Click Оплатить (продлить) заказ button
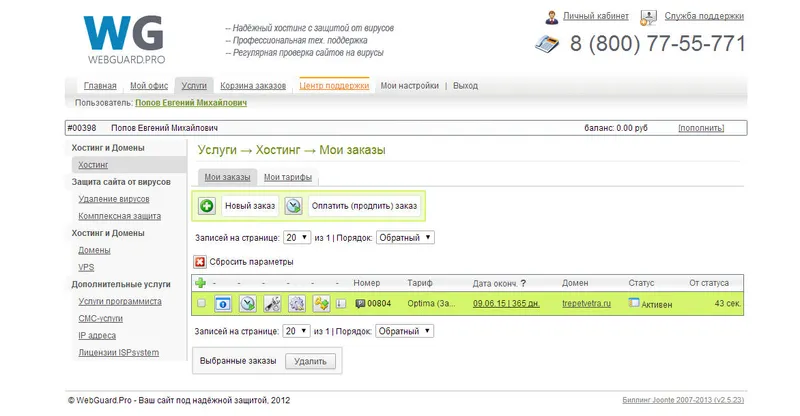 364,206
